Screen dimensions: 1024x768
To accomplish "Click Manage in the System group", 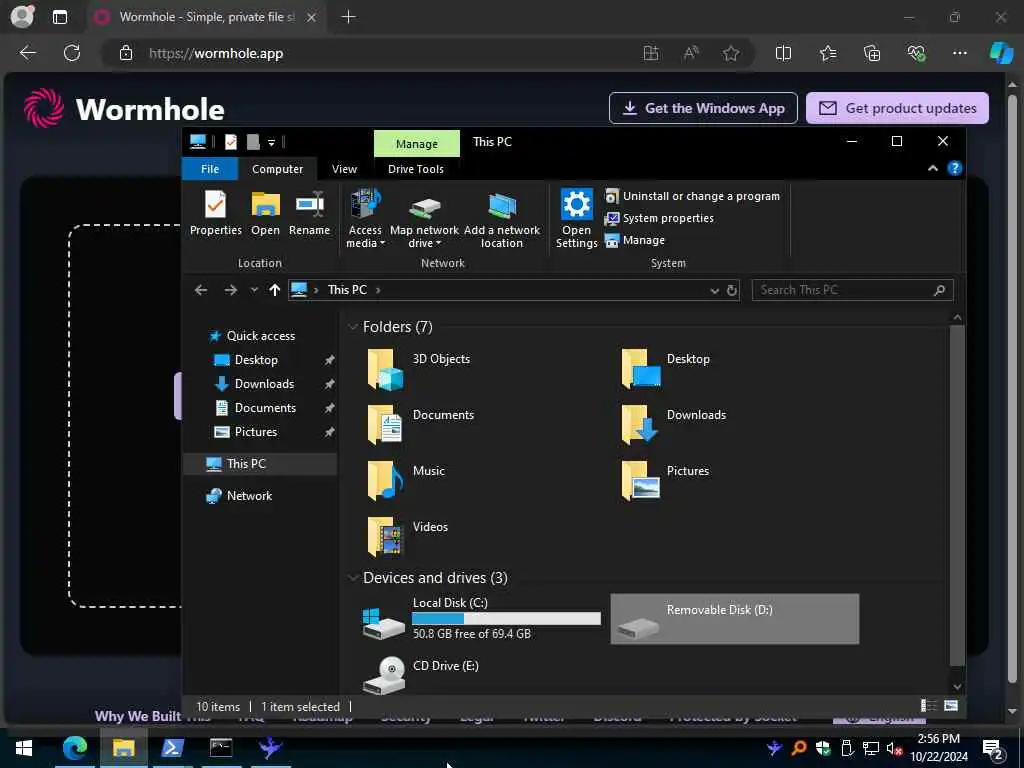I will [635, 240].
